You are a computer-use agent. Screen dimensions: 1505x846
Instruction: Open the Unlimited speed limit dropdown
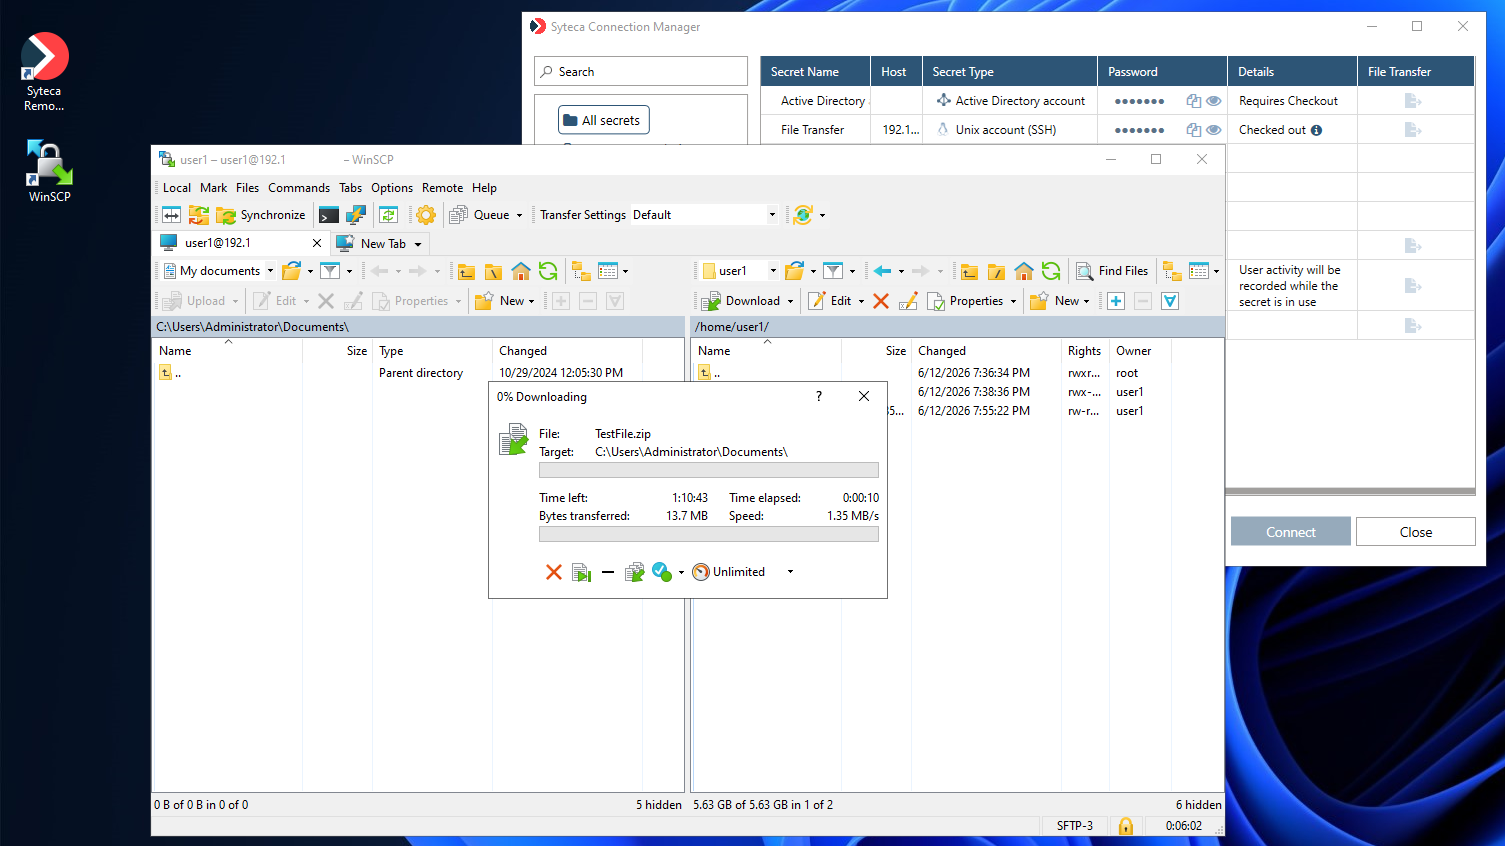[790, 572]
